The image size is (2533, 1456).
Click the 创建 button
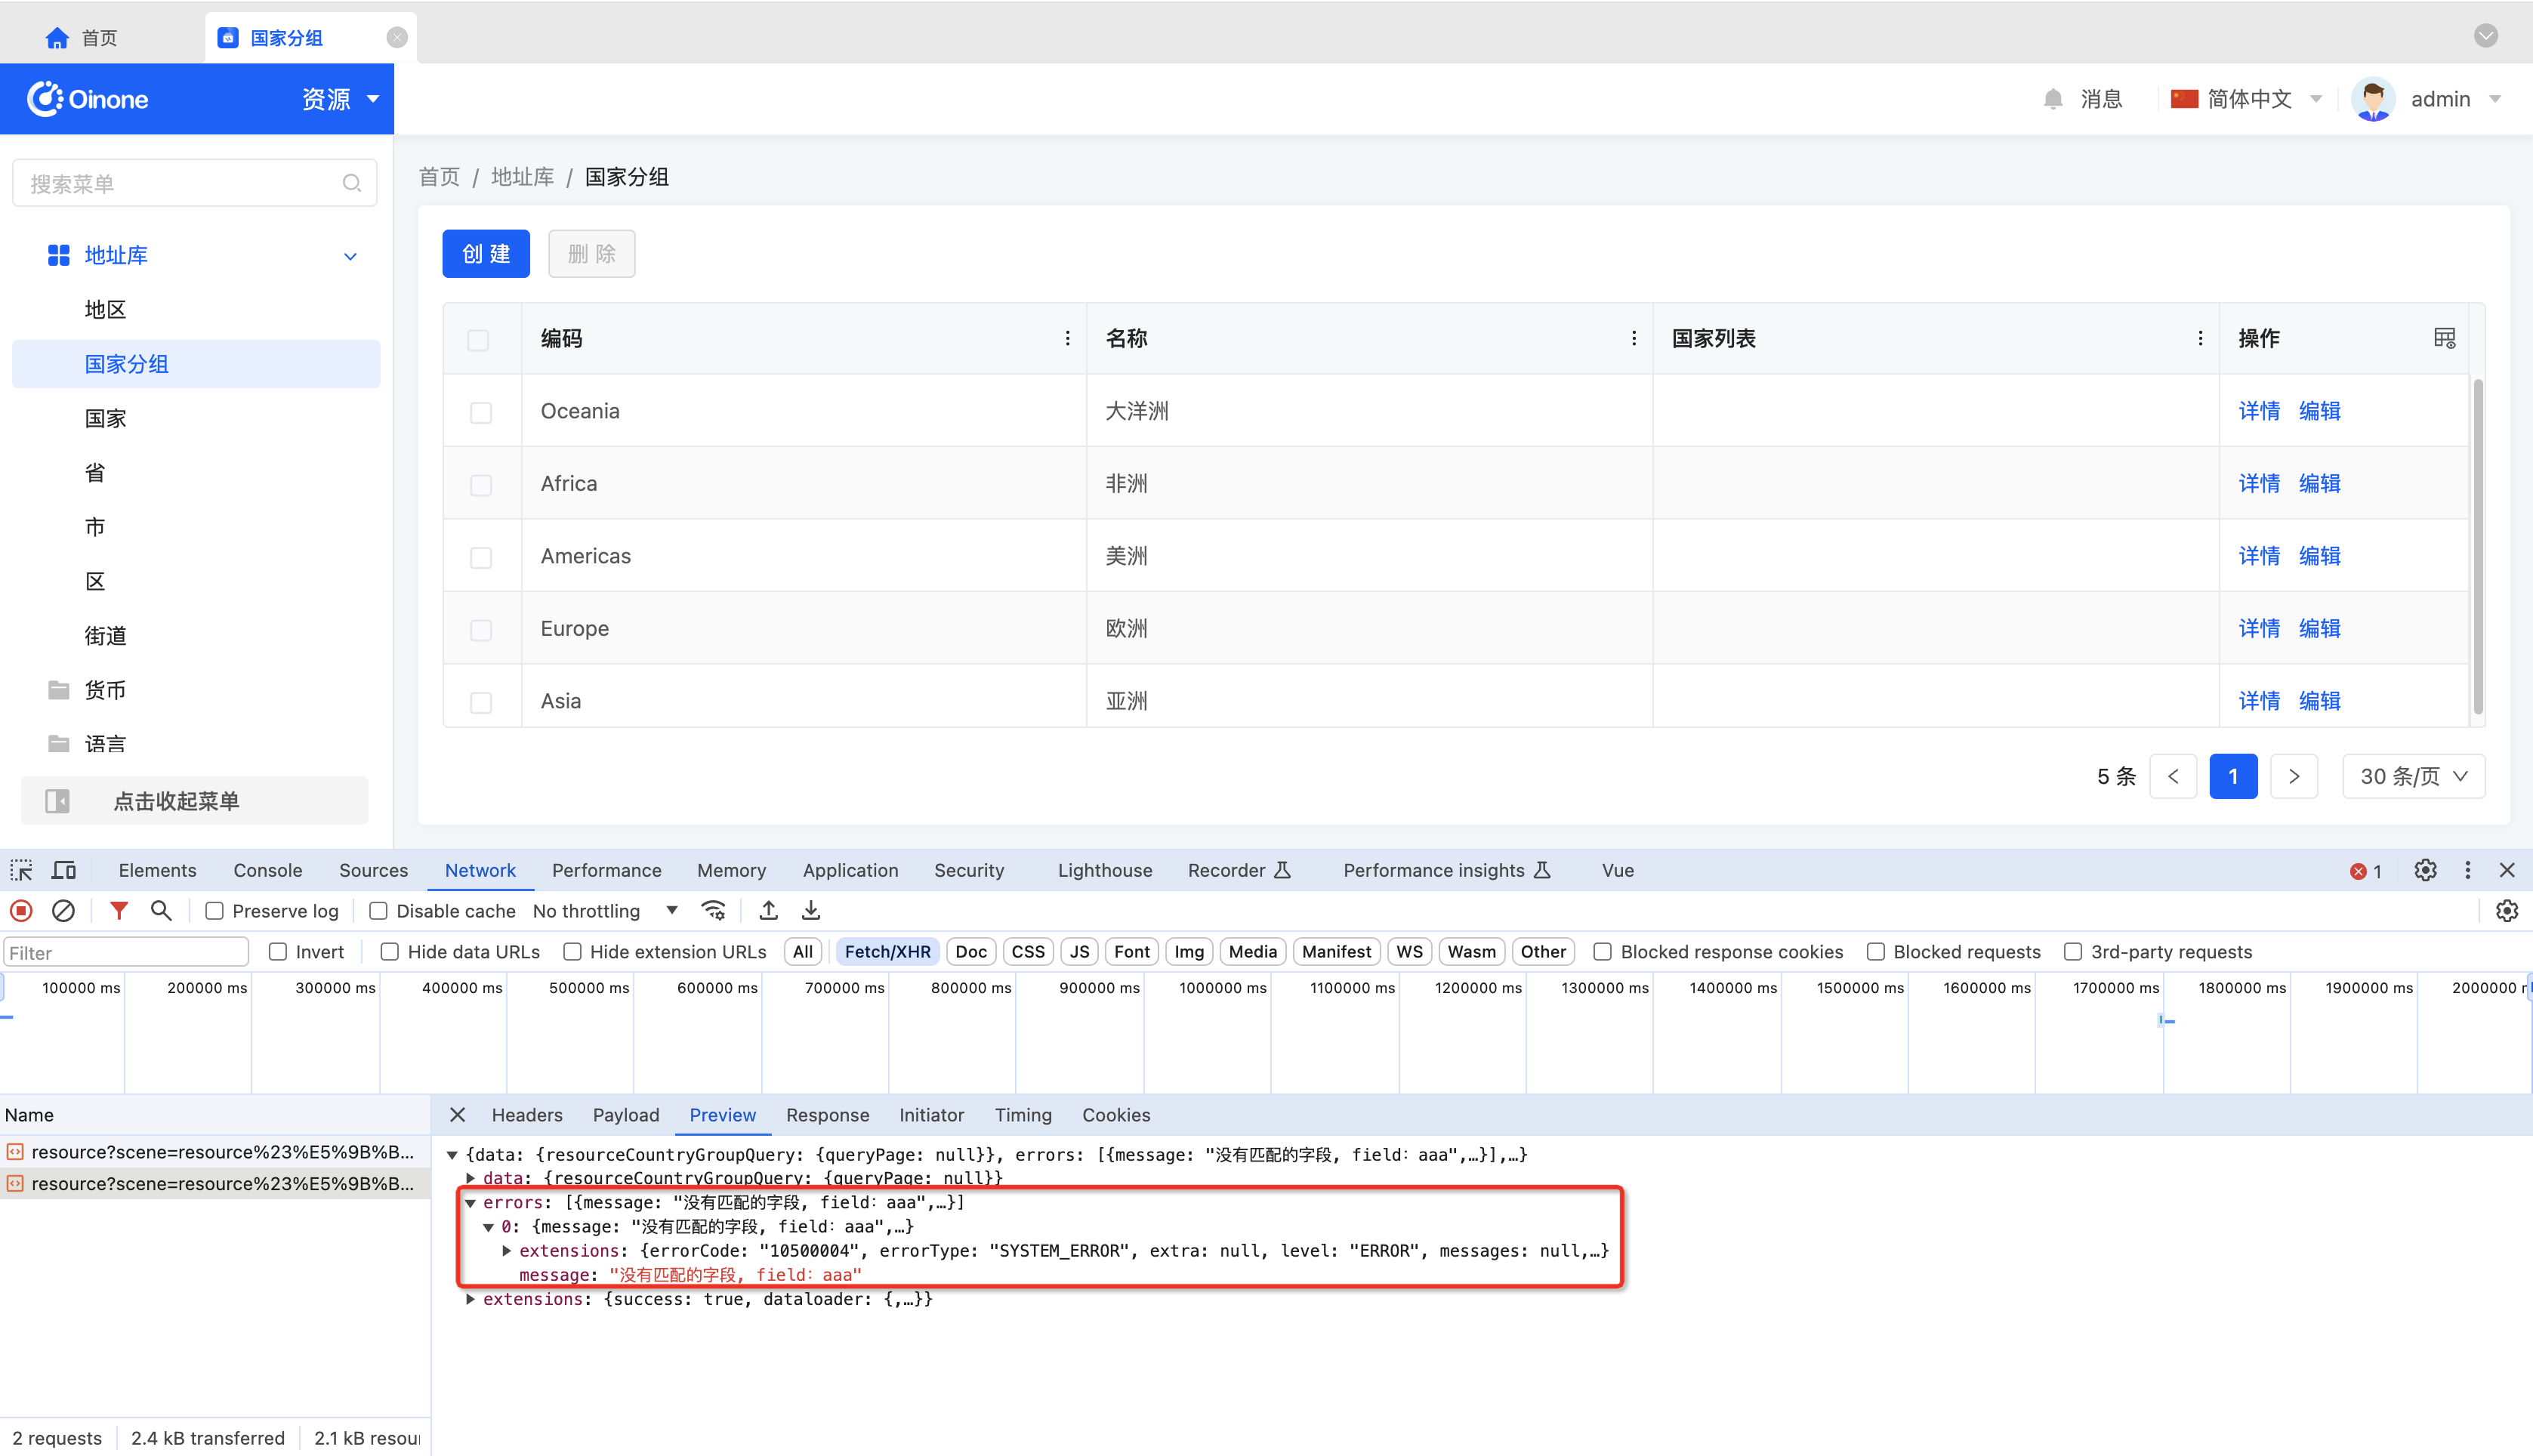[x=486, y=254]
